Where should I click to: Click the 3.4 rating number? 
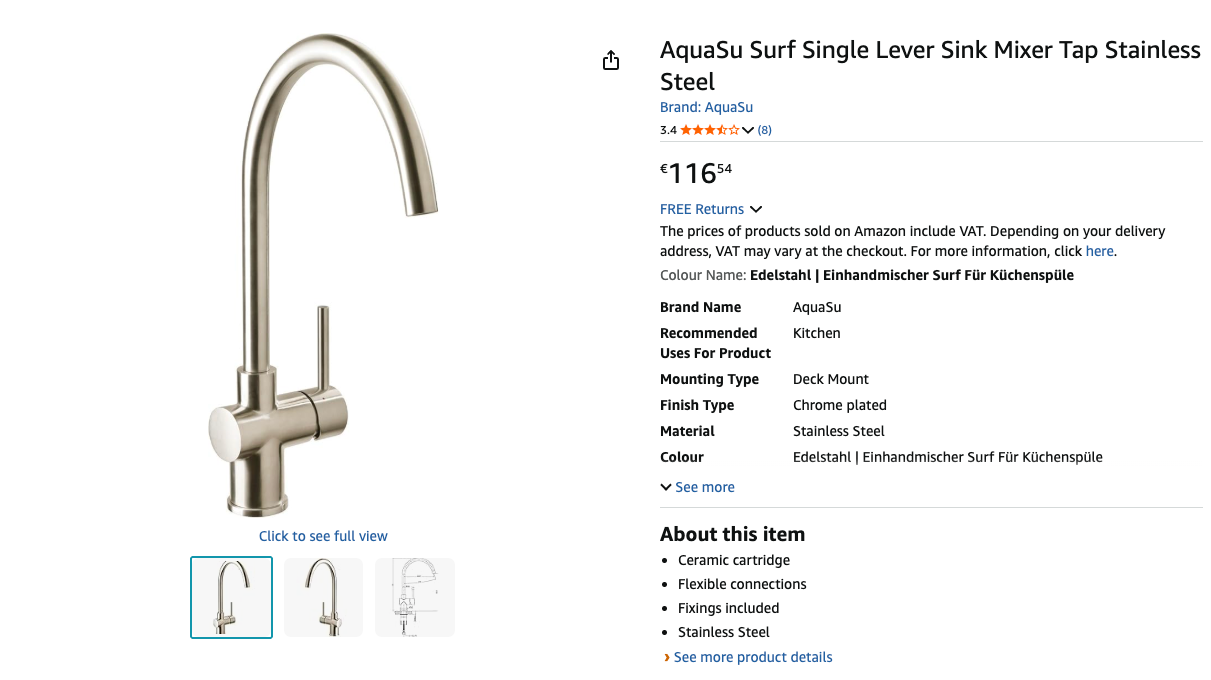click(x=668, y=130)
